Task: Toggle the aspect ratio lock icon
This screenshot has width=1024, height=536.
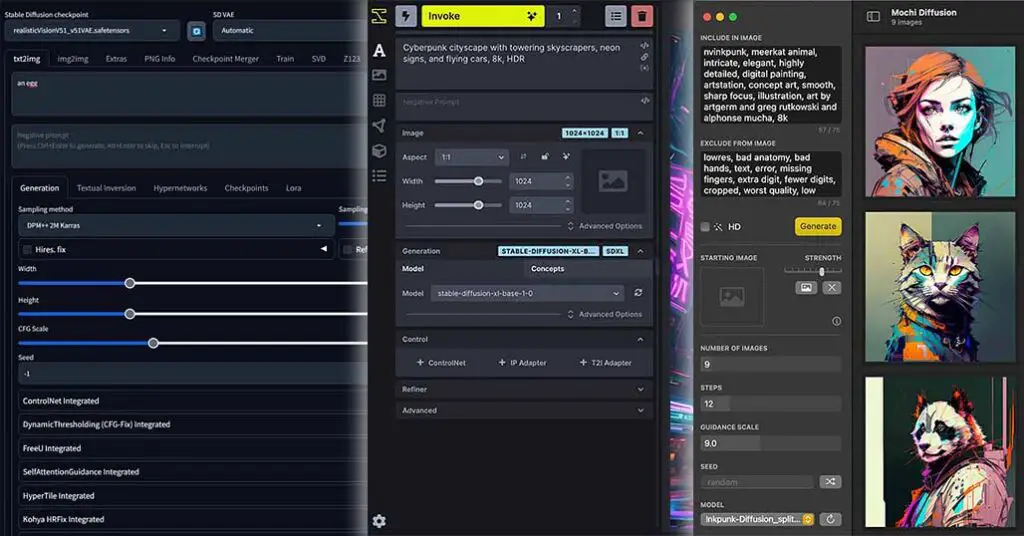Action: [545, 157]
